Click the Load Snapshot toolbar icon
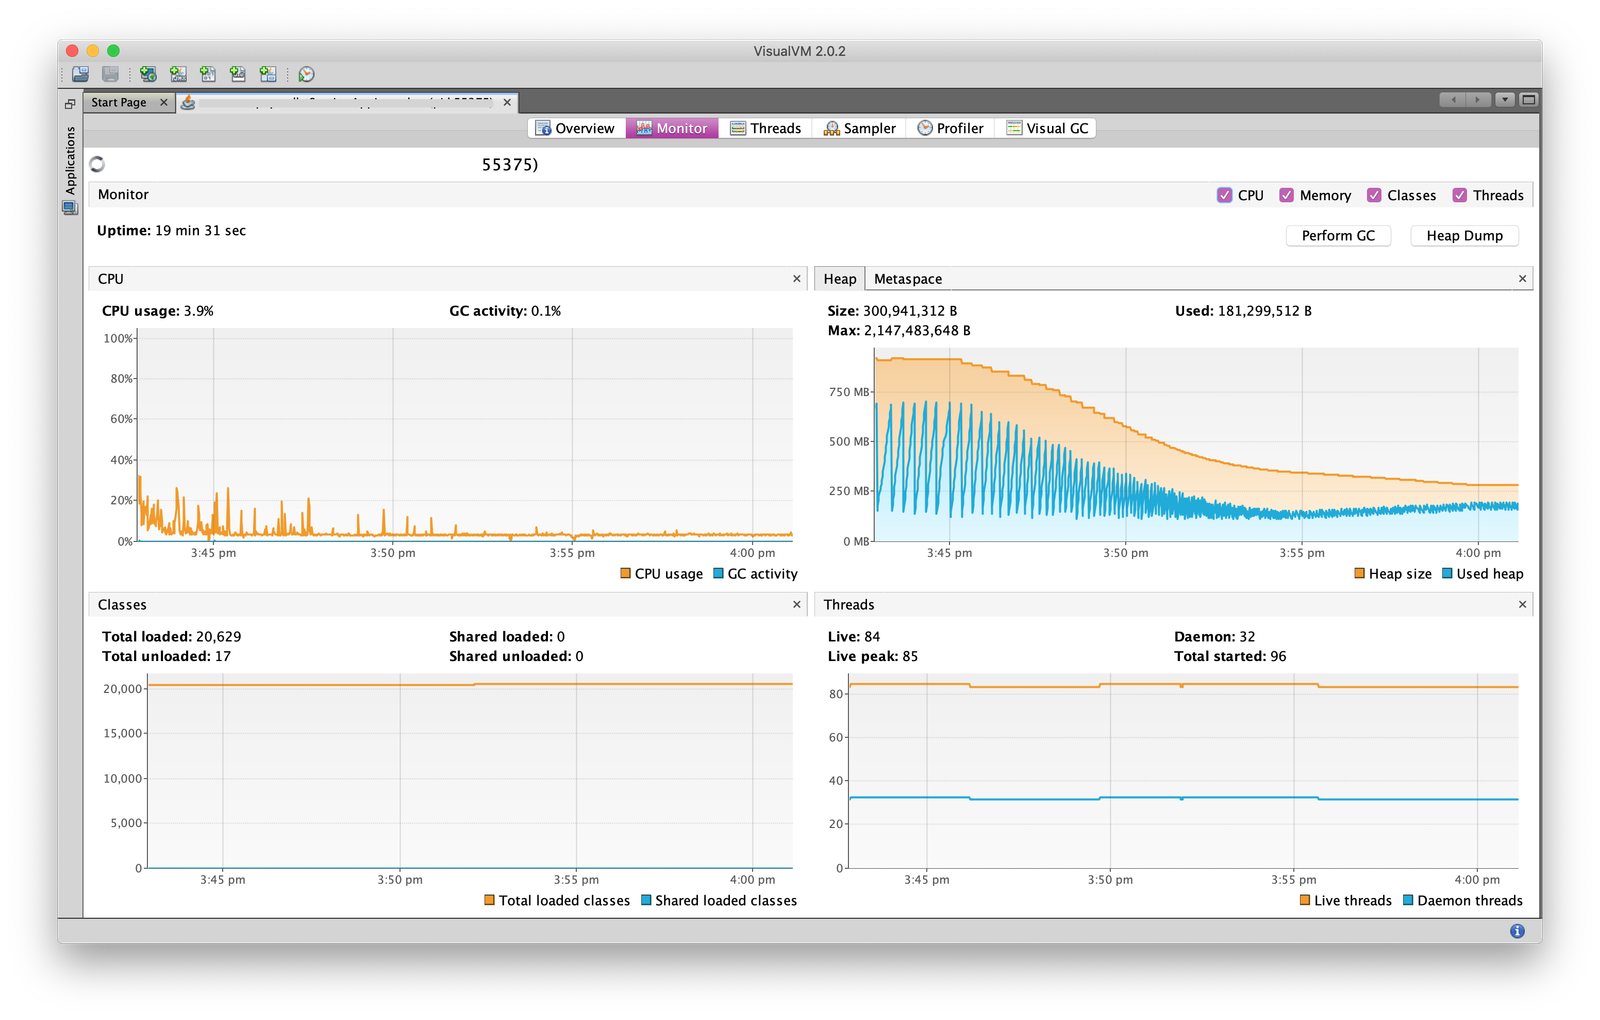The height and width of the screenshot is (1020, 1600). pyautogui.click(x=81, y=74)
